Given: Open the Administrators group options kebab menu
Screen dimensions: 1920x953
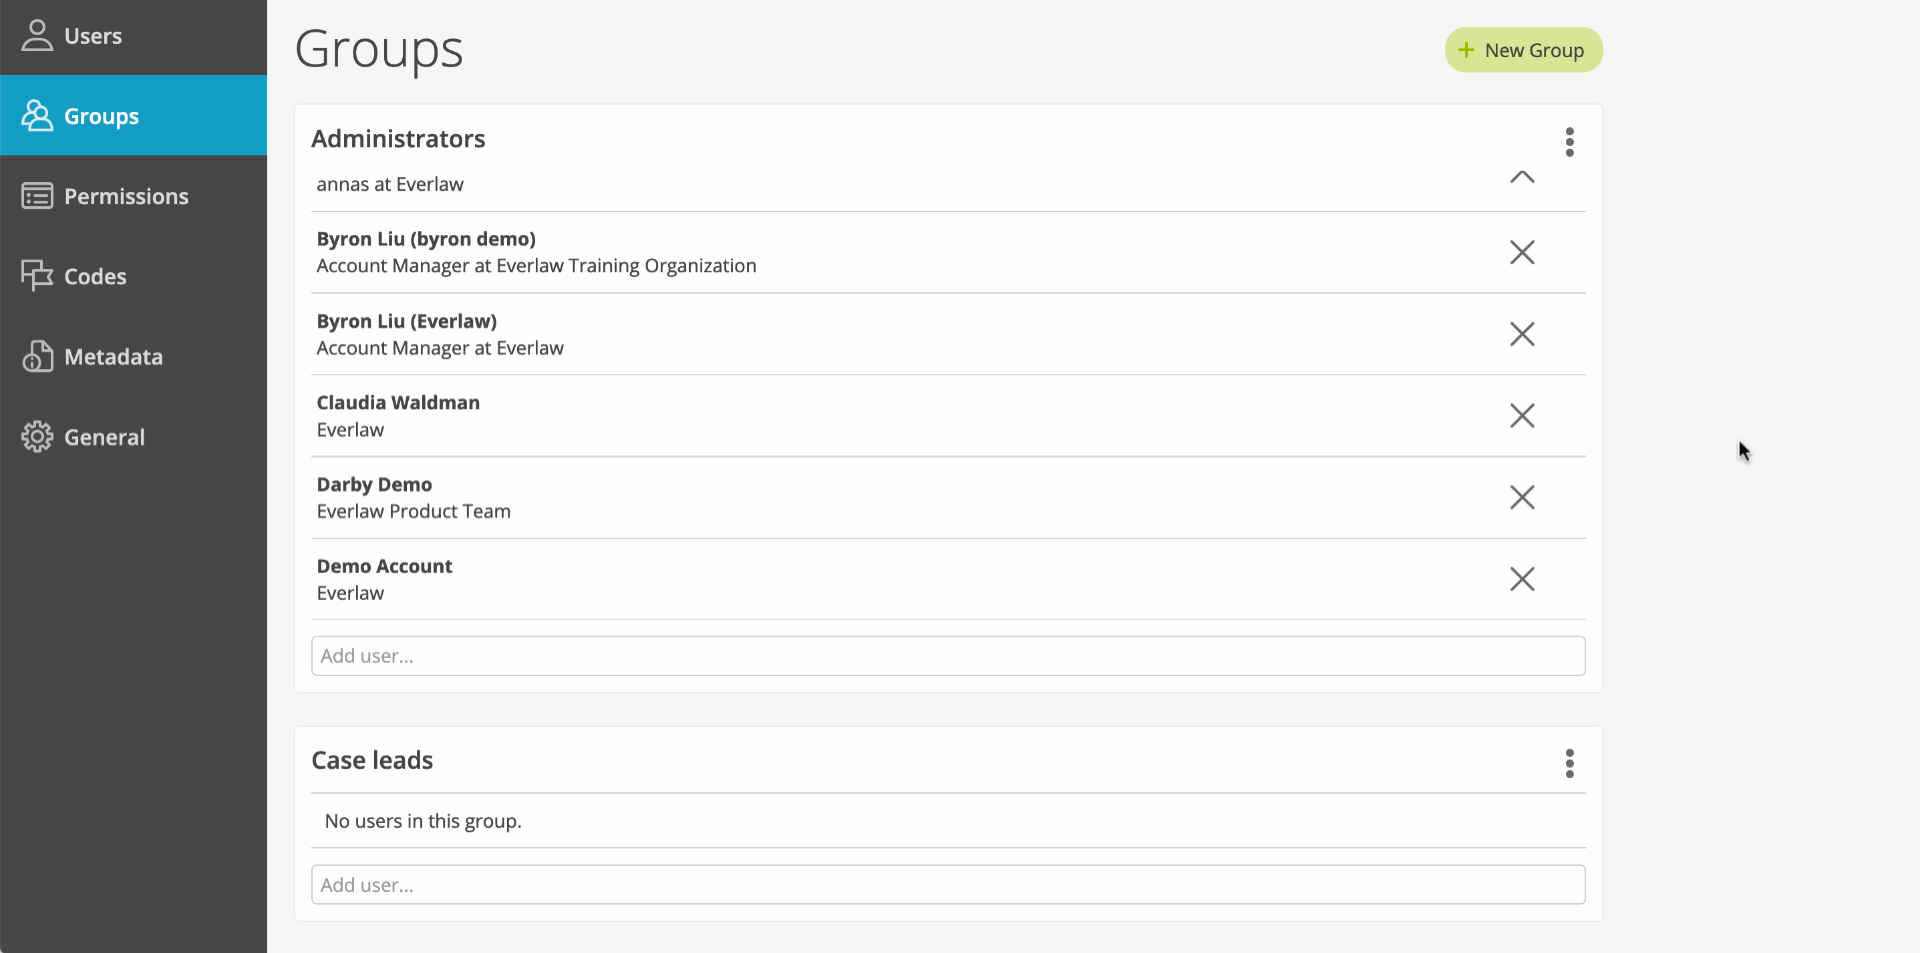Looking at the screenshot, I should (x=1569, y=142).
